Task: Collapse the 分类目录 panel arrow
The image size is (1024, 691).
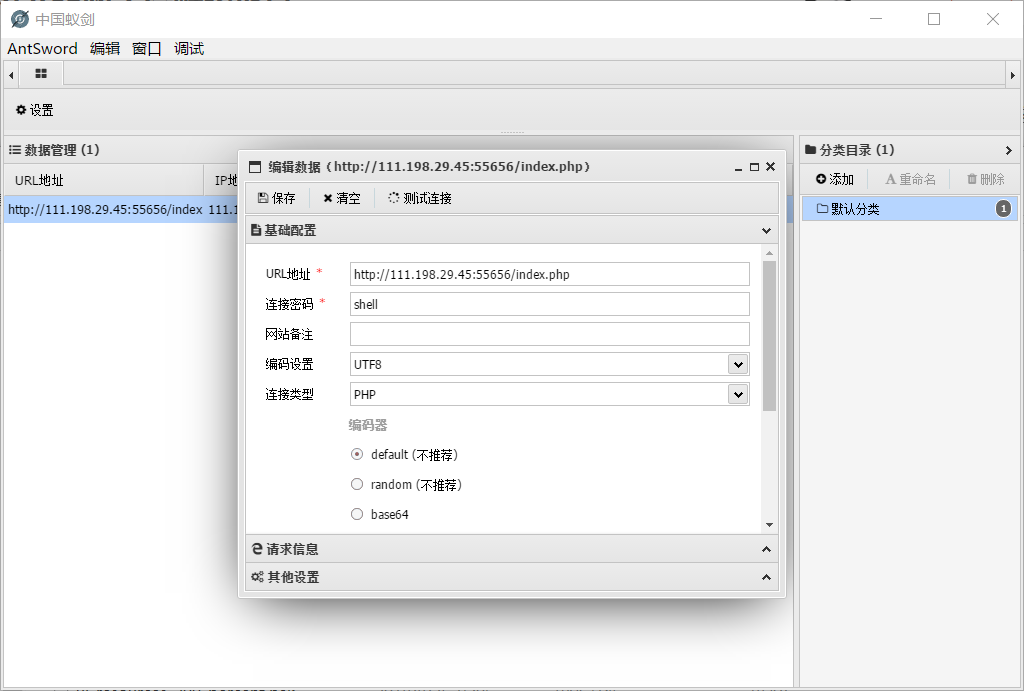Action: pyautogui.click(x=1008, y=150)
